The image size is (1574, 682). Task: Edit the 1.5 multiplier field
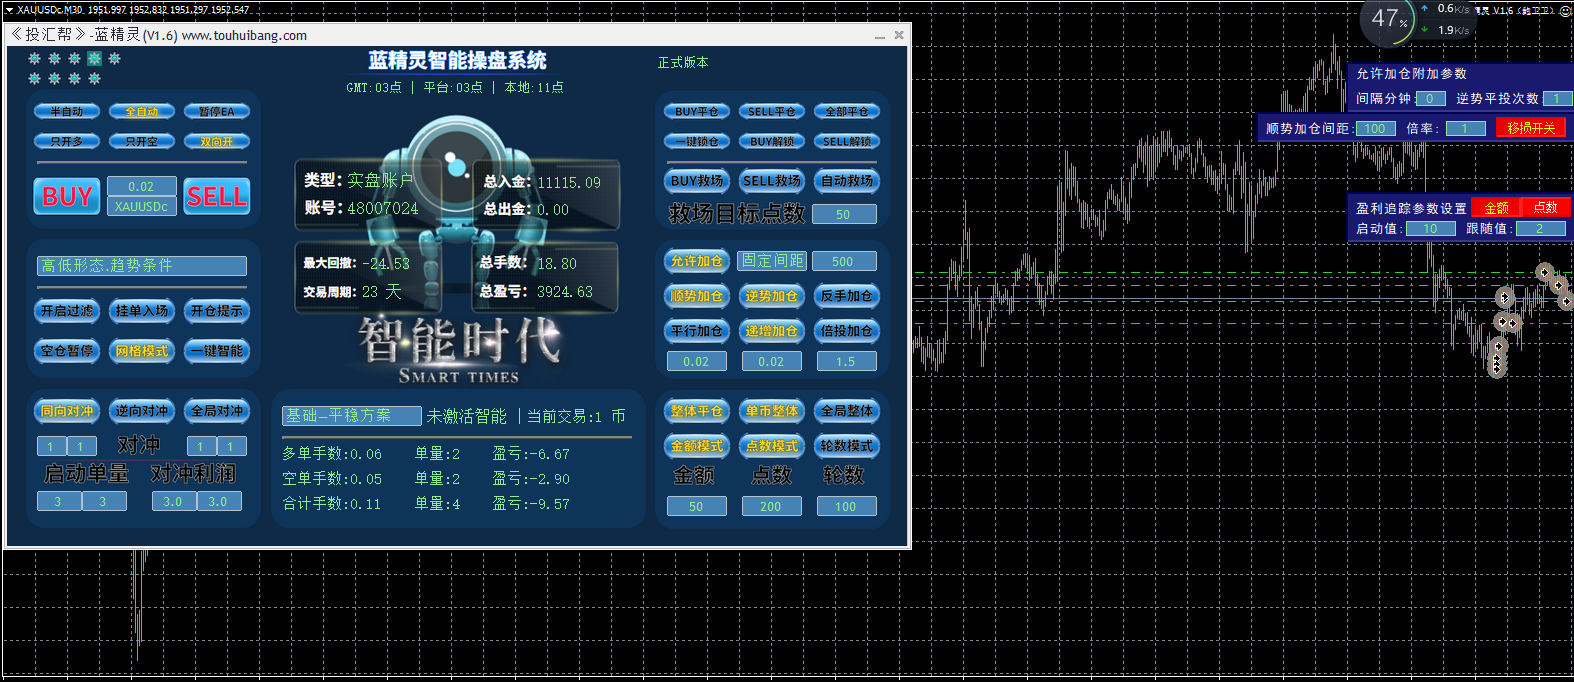pos(846,361)
